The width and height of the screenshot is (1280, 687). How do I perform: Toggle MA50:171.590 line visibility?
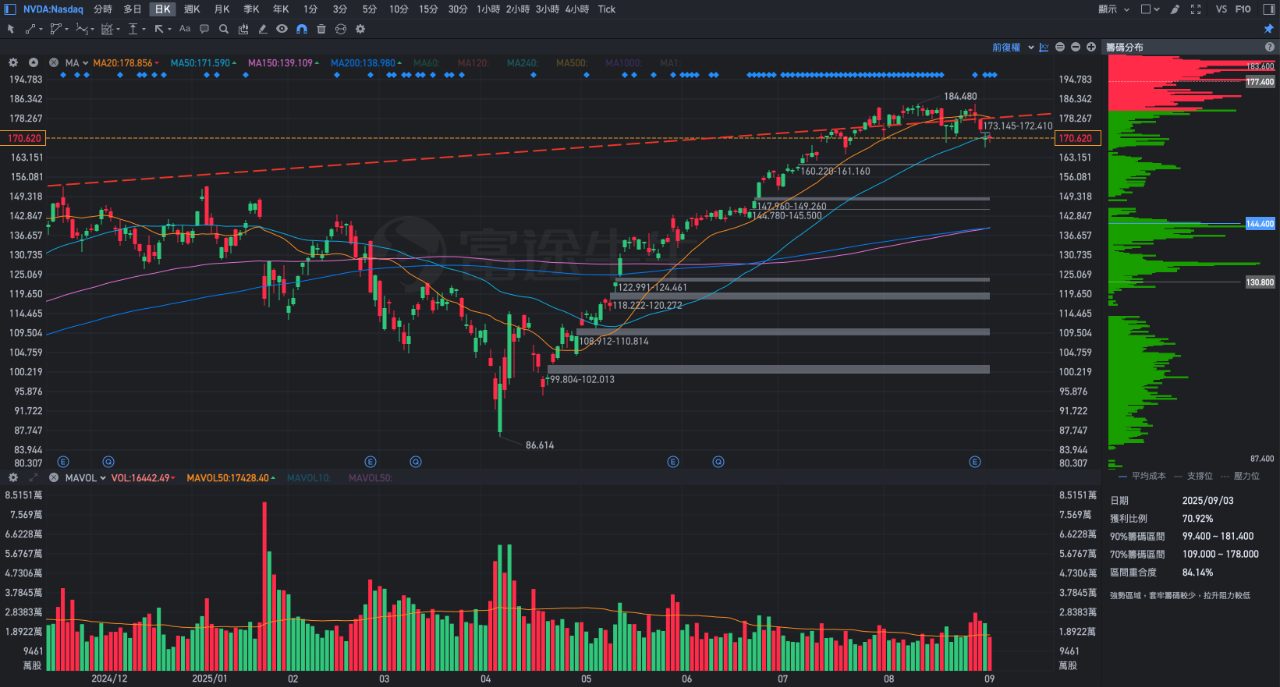[201, 63]
